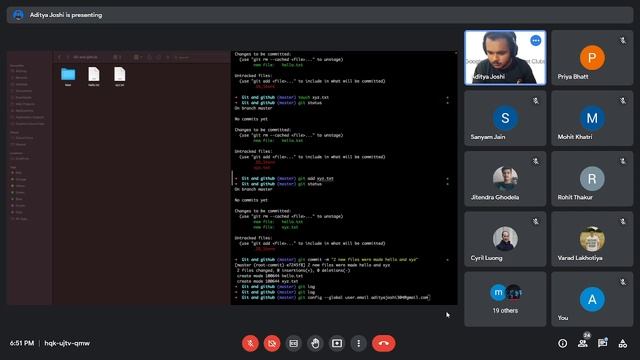Screen dimensions: 640x360
Task: Click Varad Lakhotiya's muted microphone indicator
Action: tap(622, 222)
